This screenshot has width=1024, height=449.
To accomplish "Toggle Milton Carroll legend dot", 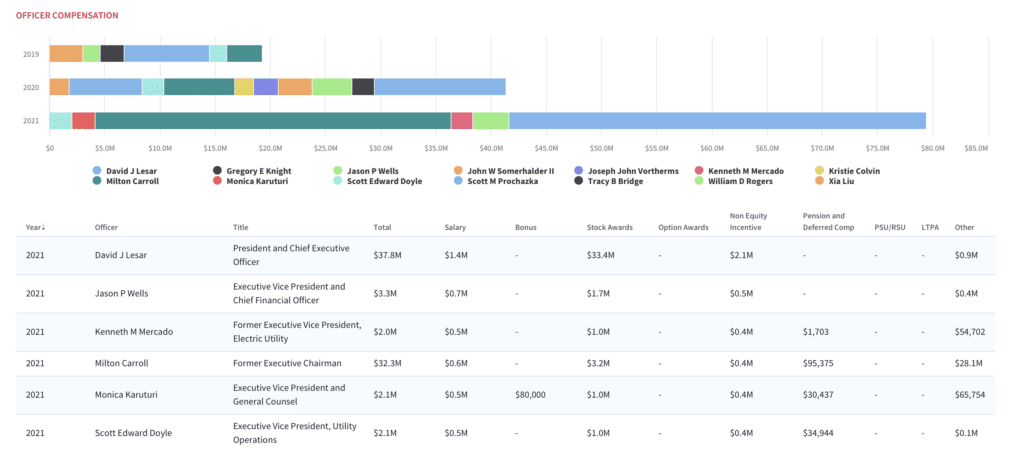I will click(97, 181).
